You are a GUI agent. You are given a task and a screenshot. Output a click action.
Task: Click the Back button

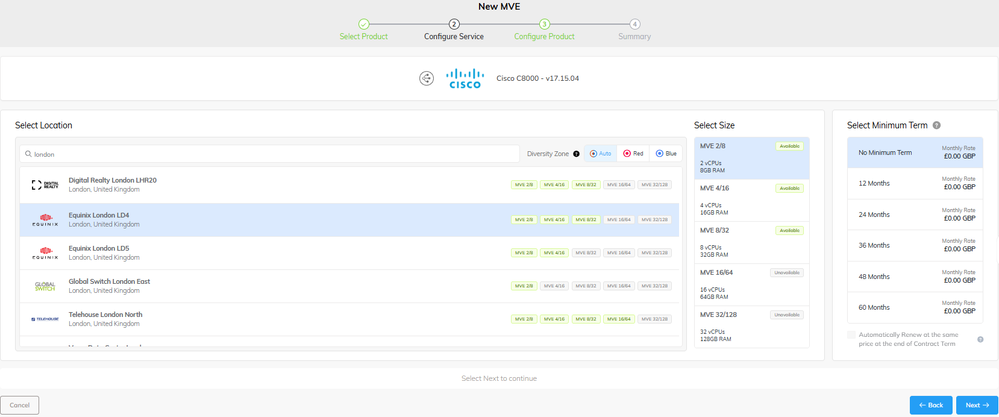931,405
